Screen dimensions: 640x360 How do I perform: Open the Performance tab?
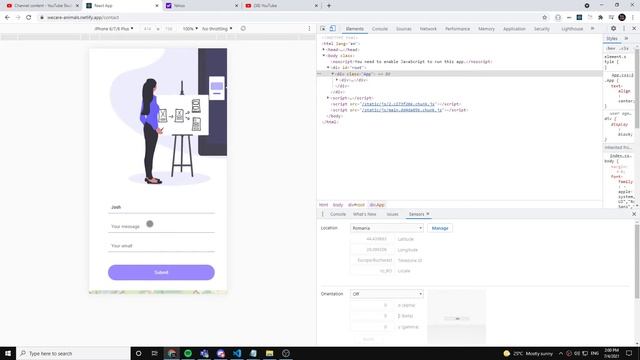pos(457,29)
